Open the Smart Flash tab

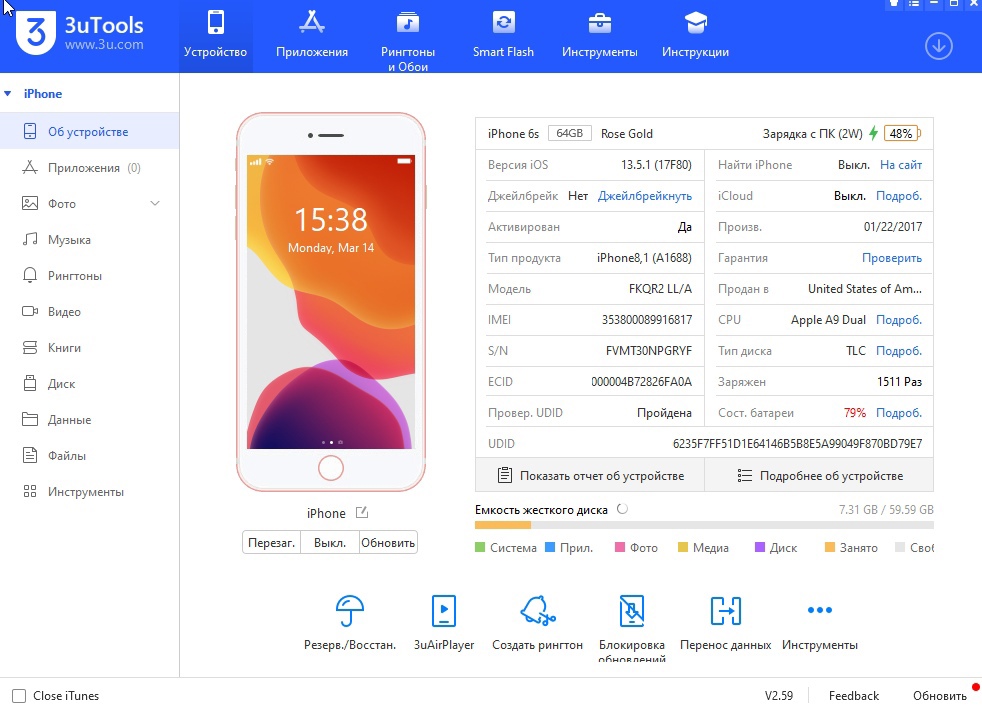[x=503, y=36]
